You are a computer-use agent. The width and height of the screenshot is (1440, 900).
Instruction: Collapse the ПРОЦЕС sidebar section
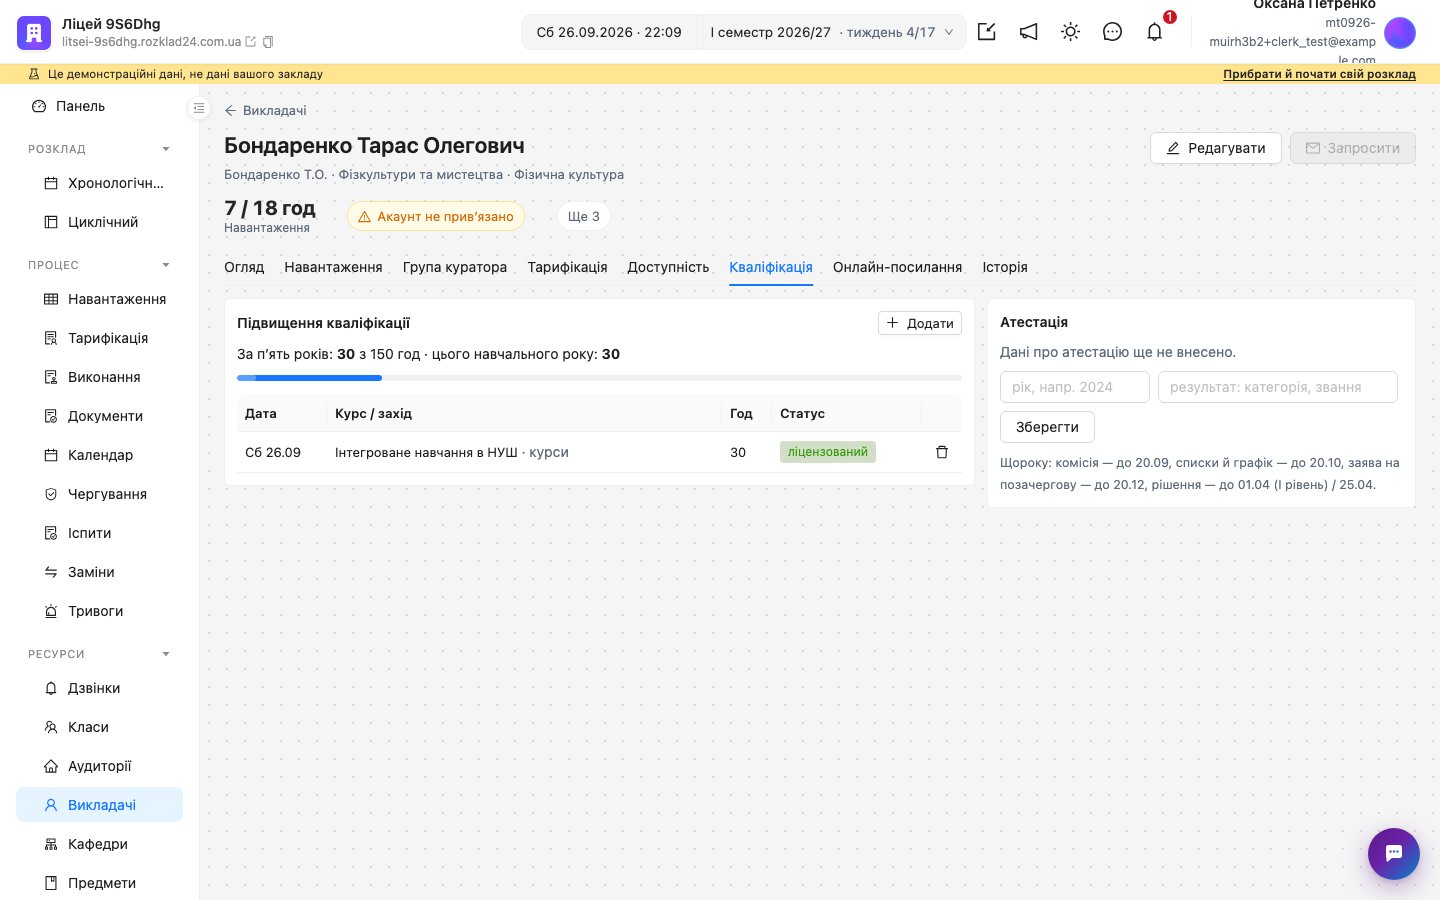click(x=166, y=265)
